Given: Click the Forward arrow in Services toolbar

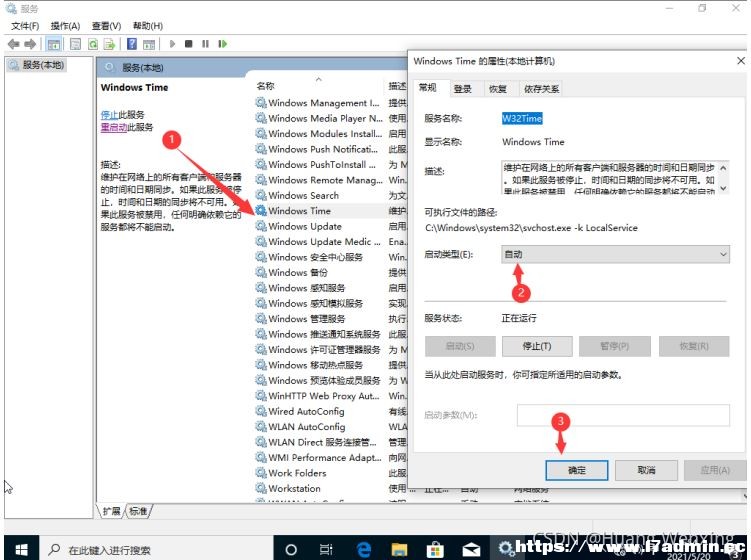Looking at the screenshot, I should 30,44.
